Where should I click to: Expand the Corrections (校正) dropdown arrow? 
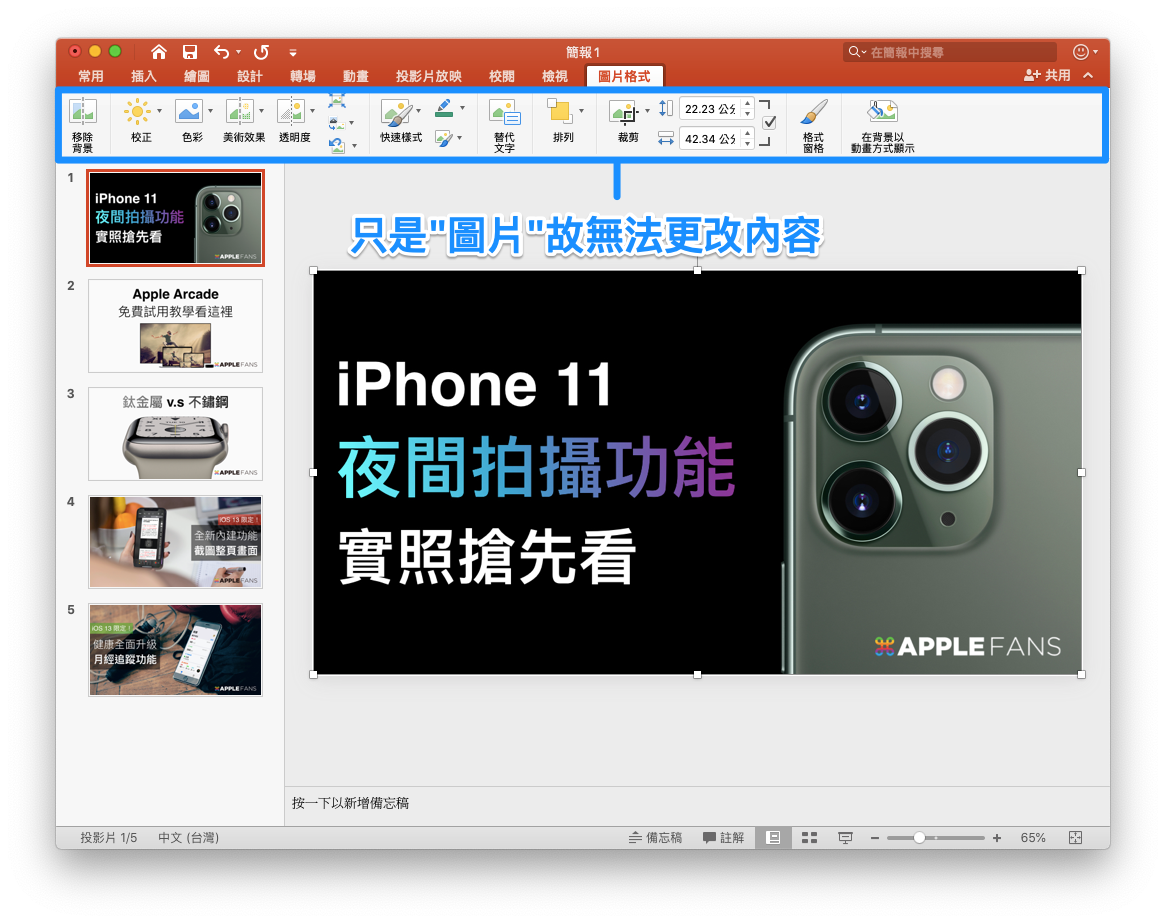(x=159, y=111)
